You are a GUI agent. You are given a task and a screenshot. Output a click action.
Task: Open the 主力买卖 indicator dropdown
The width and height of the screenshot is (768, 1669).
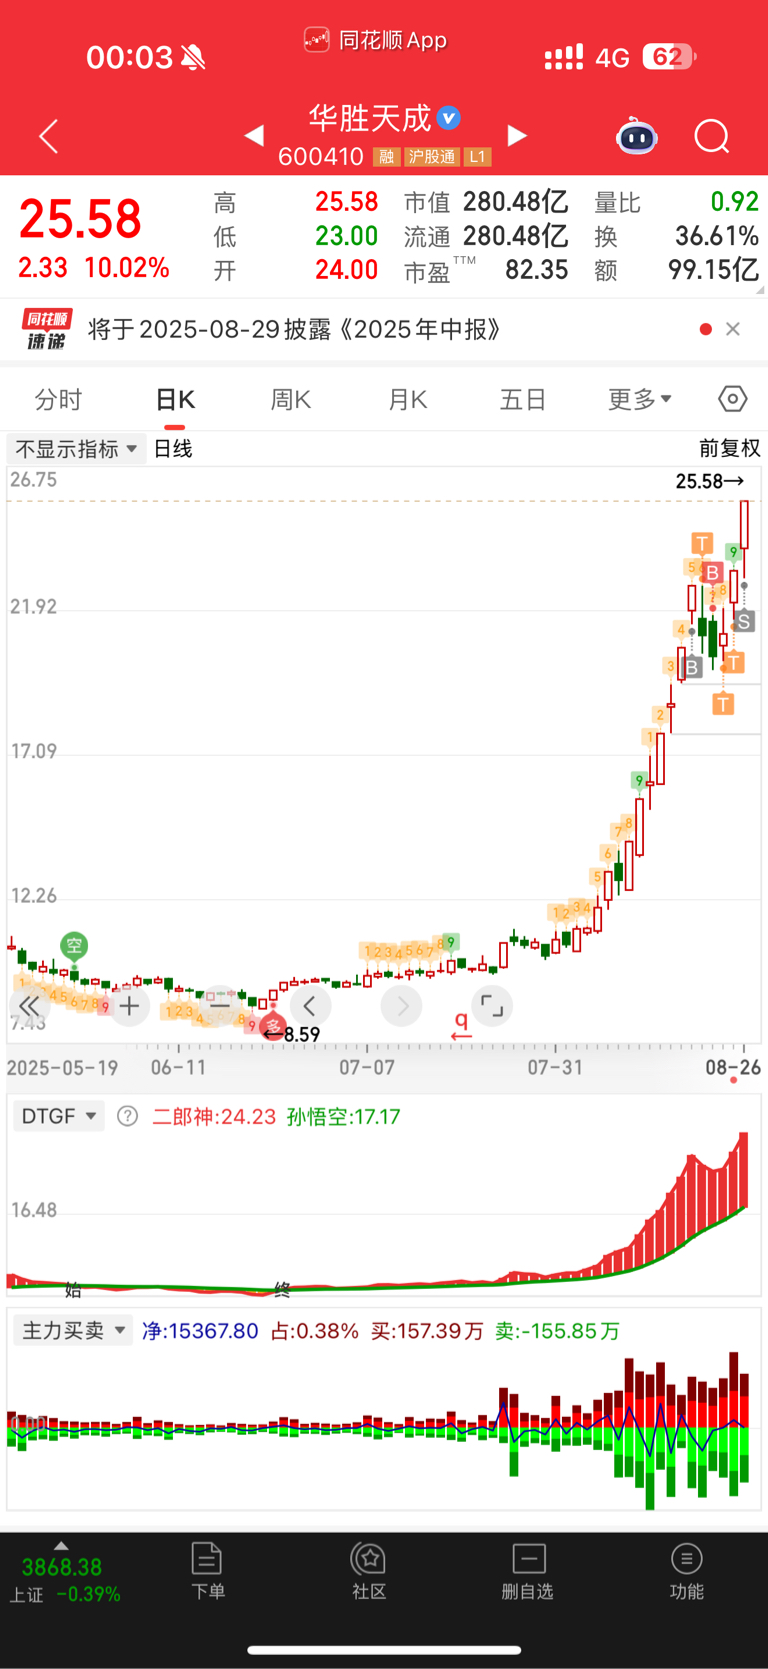(x=73, y=1331)
